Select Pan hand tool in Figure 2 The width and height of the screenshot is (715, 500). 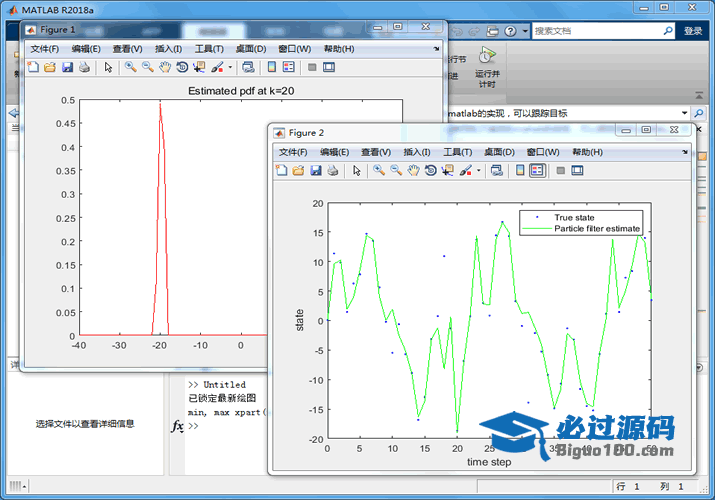pos(414,170)
